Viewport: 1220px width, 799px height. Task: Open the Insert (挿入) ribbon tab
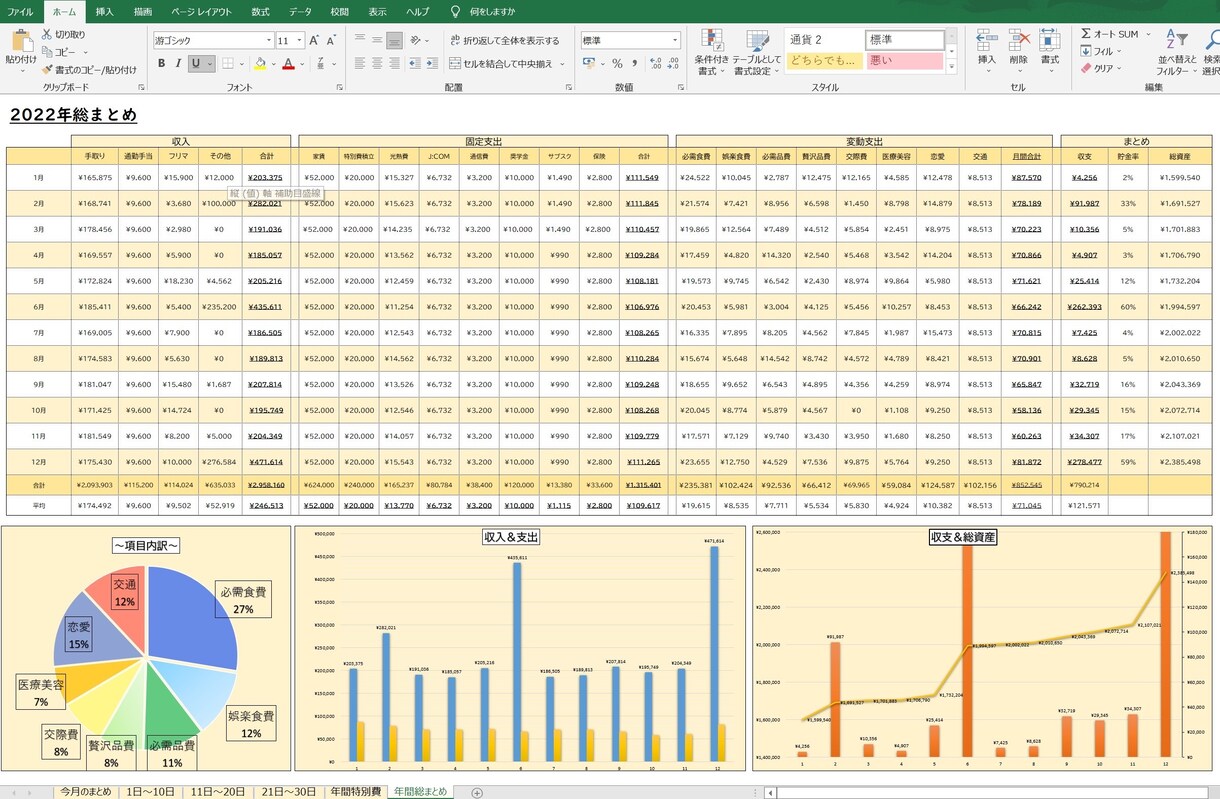104,12
